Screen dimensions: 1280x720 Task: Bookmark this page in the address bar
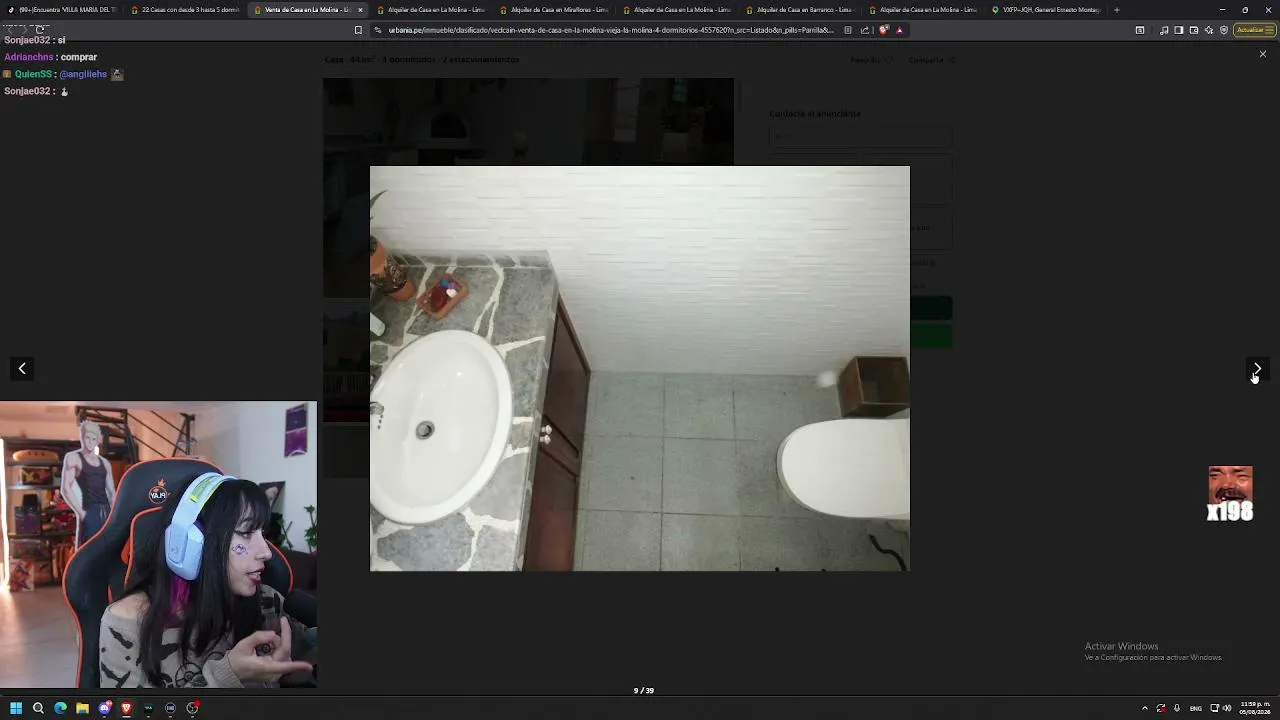pyautogui.click(x=358, y=30)
